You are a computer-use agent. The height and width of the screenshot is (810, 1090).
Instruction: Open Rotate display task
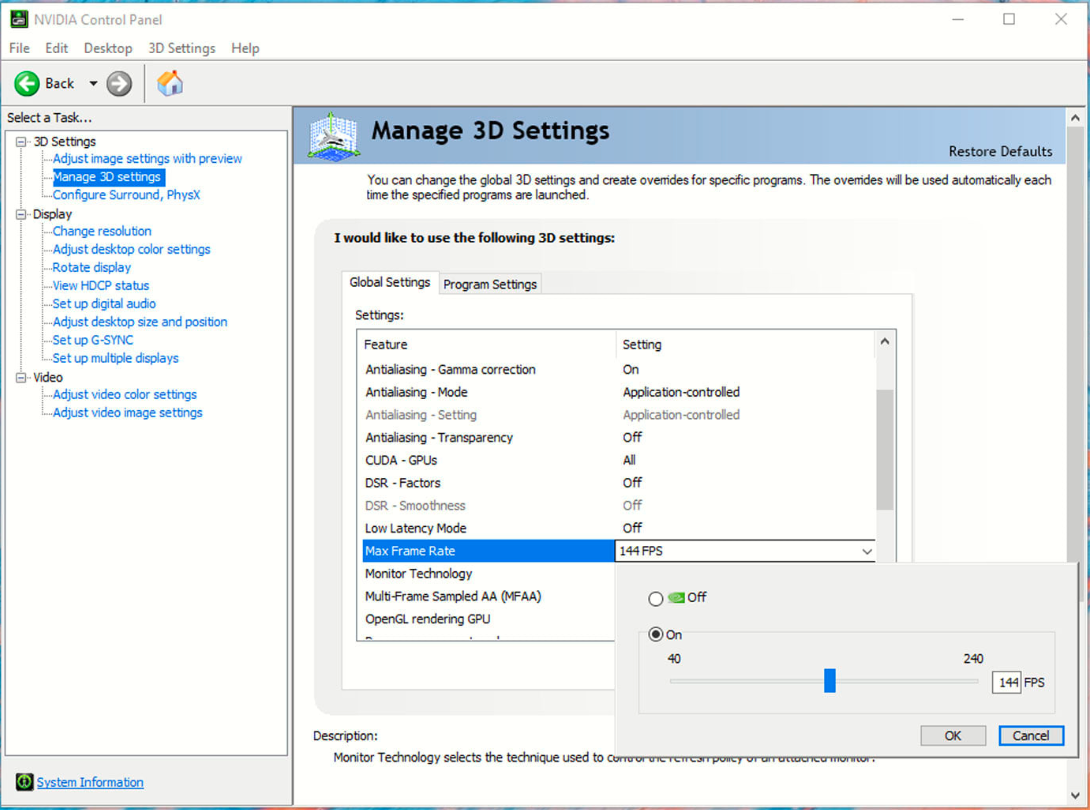coord(92,267)
